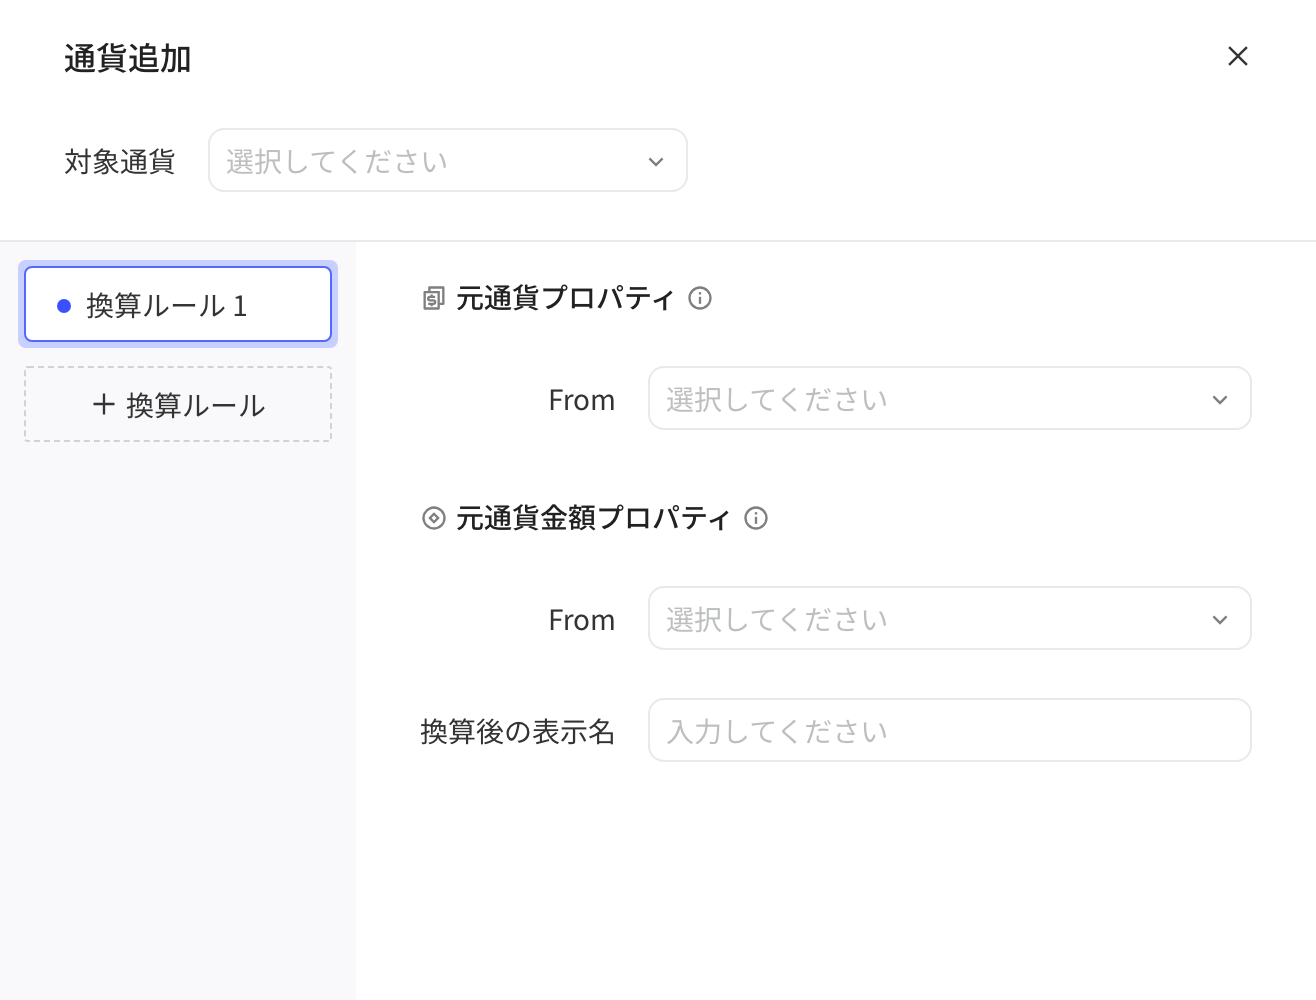Open the From dropdown under 元通貨金額プロパティ
This screenshot has width=1316, height=1000.
(950, 618)
